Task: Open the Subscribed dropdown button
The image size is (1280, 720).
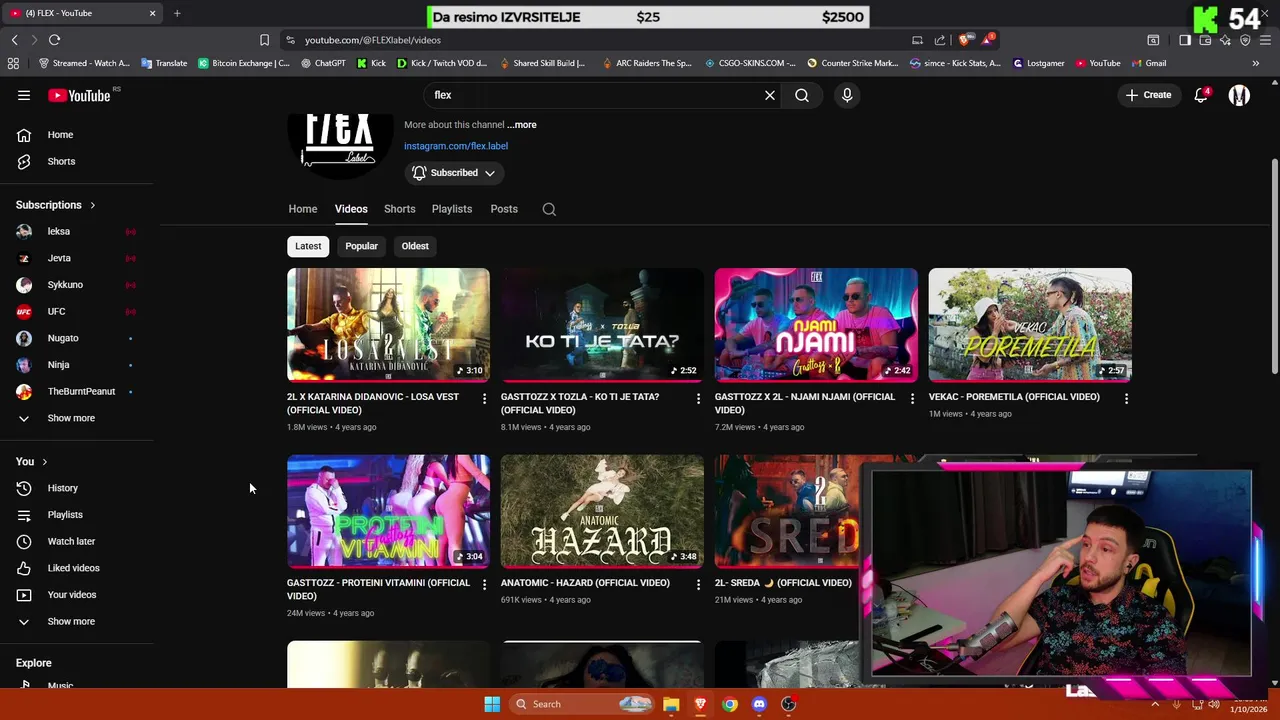Action: pos(454,173)
